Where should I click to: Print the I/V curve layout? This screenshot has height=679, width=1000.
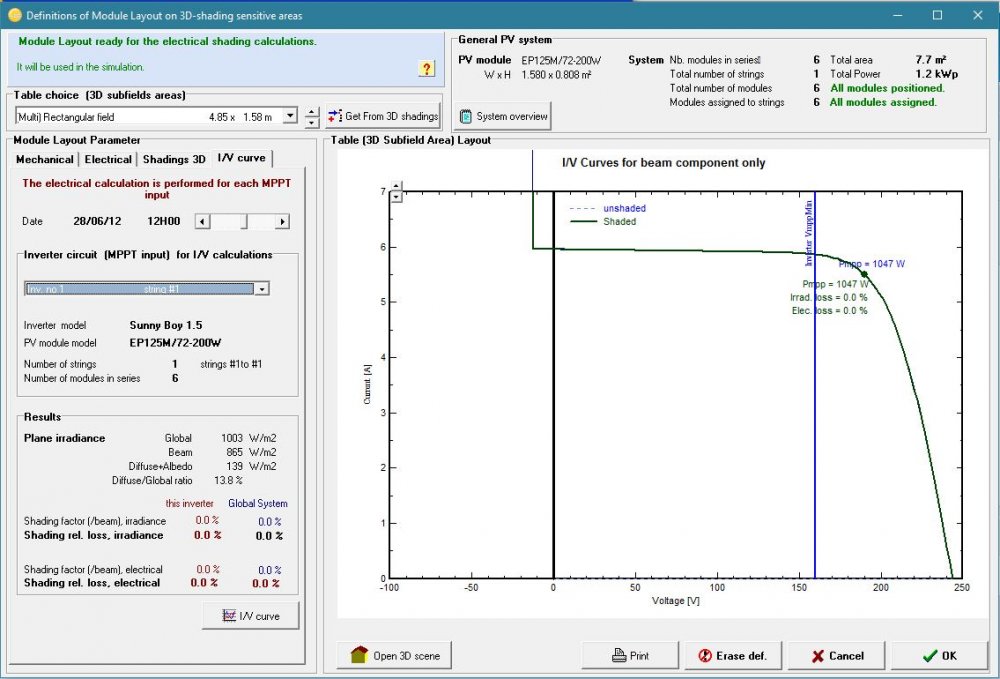click(630, 656)
